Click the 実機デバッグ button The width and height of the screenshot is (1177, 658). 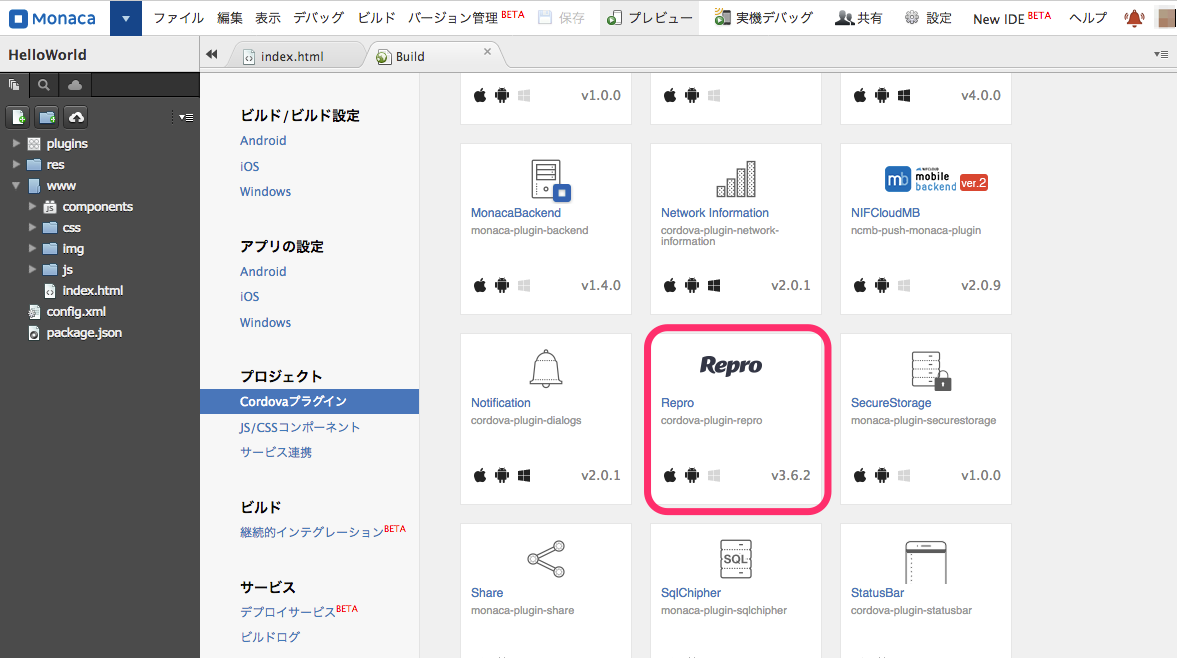click(x=763, y=18)
